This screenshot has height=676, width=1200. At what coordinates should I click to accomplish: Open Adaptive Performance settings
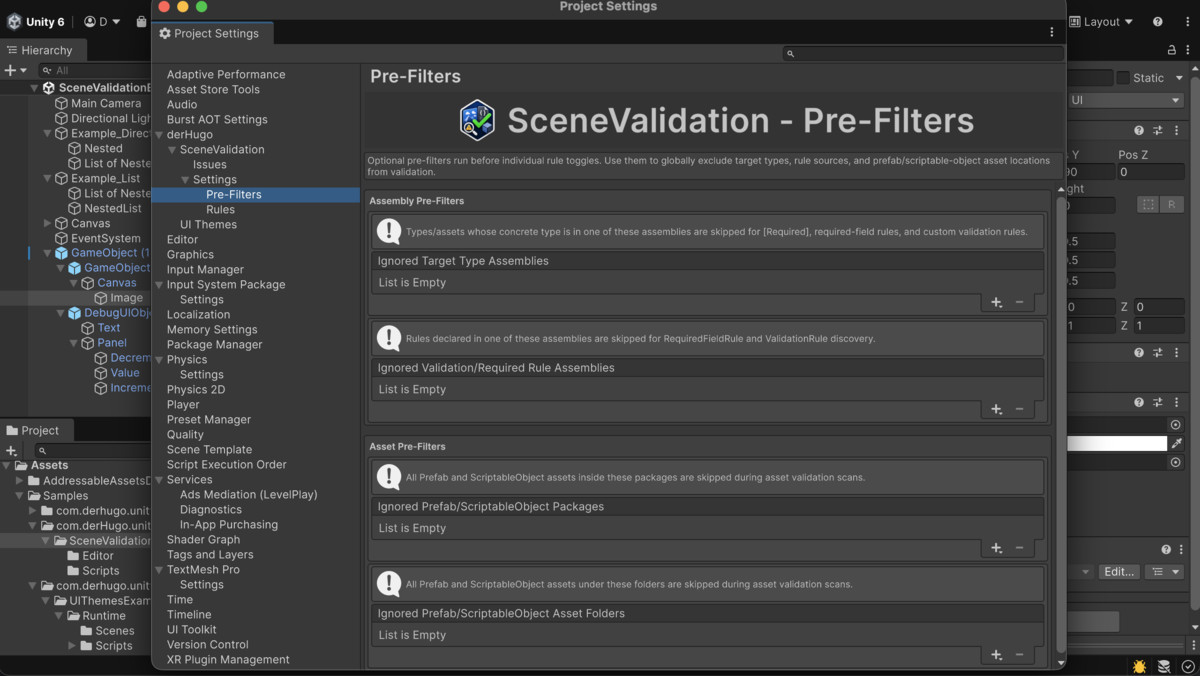(226, 75)
